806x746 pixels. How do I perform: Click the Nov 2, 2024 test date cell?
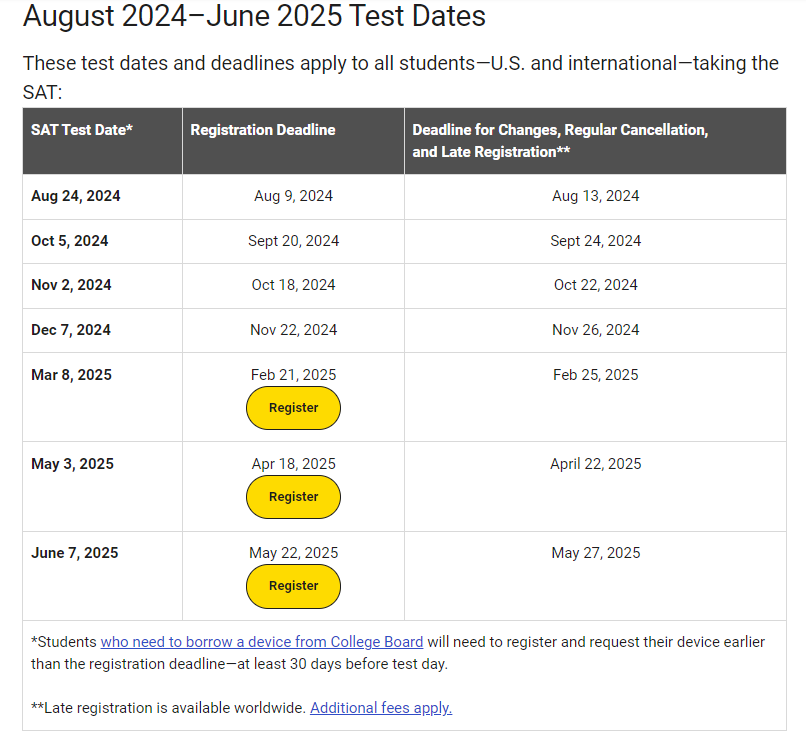pyautogui.click(x=71, y=285)
